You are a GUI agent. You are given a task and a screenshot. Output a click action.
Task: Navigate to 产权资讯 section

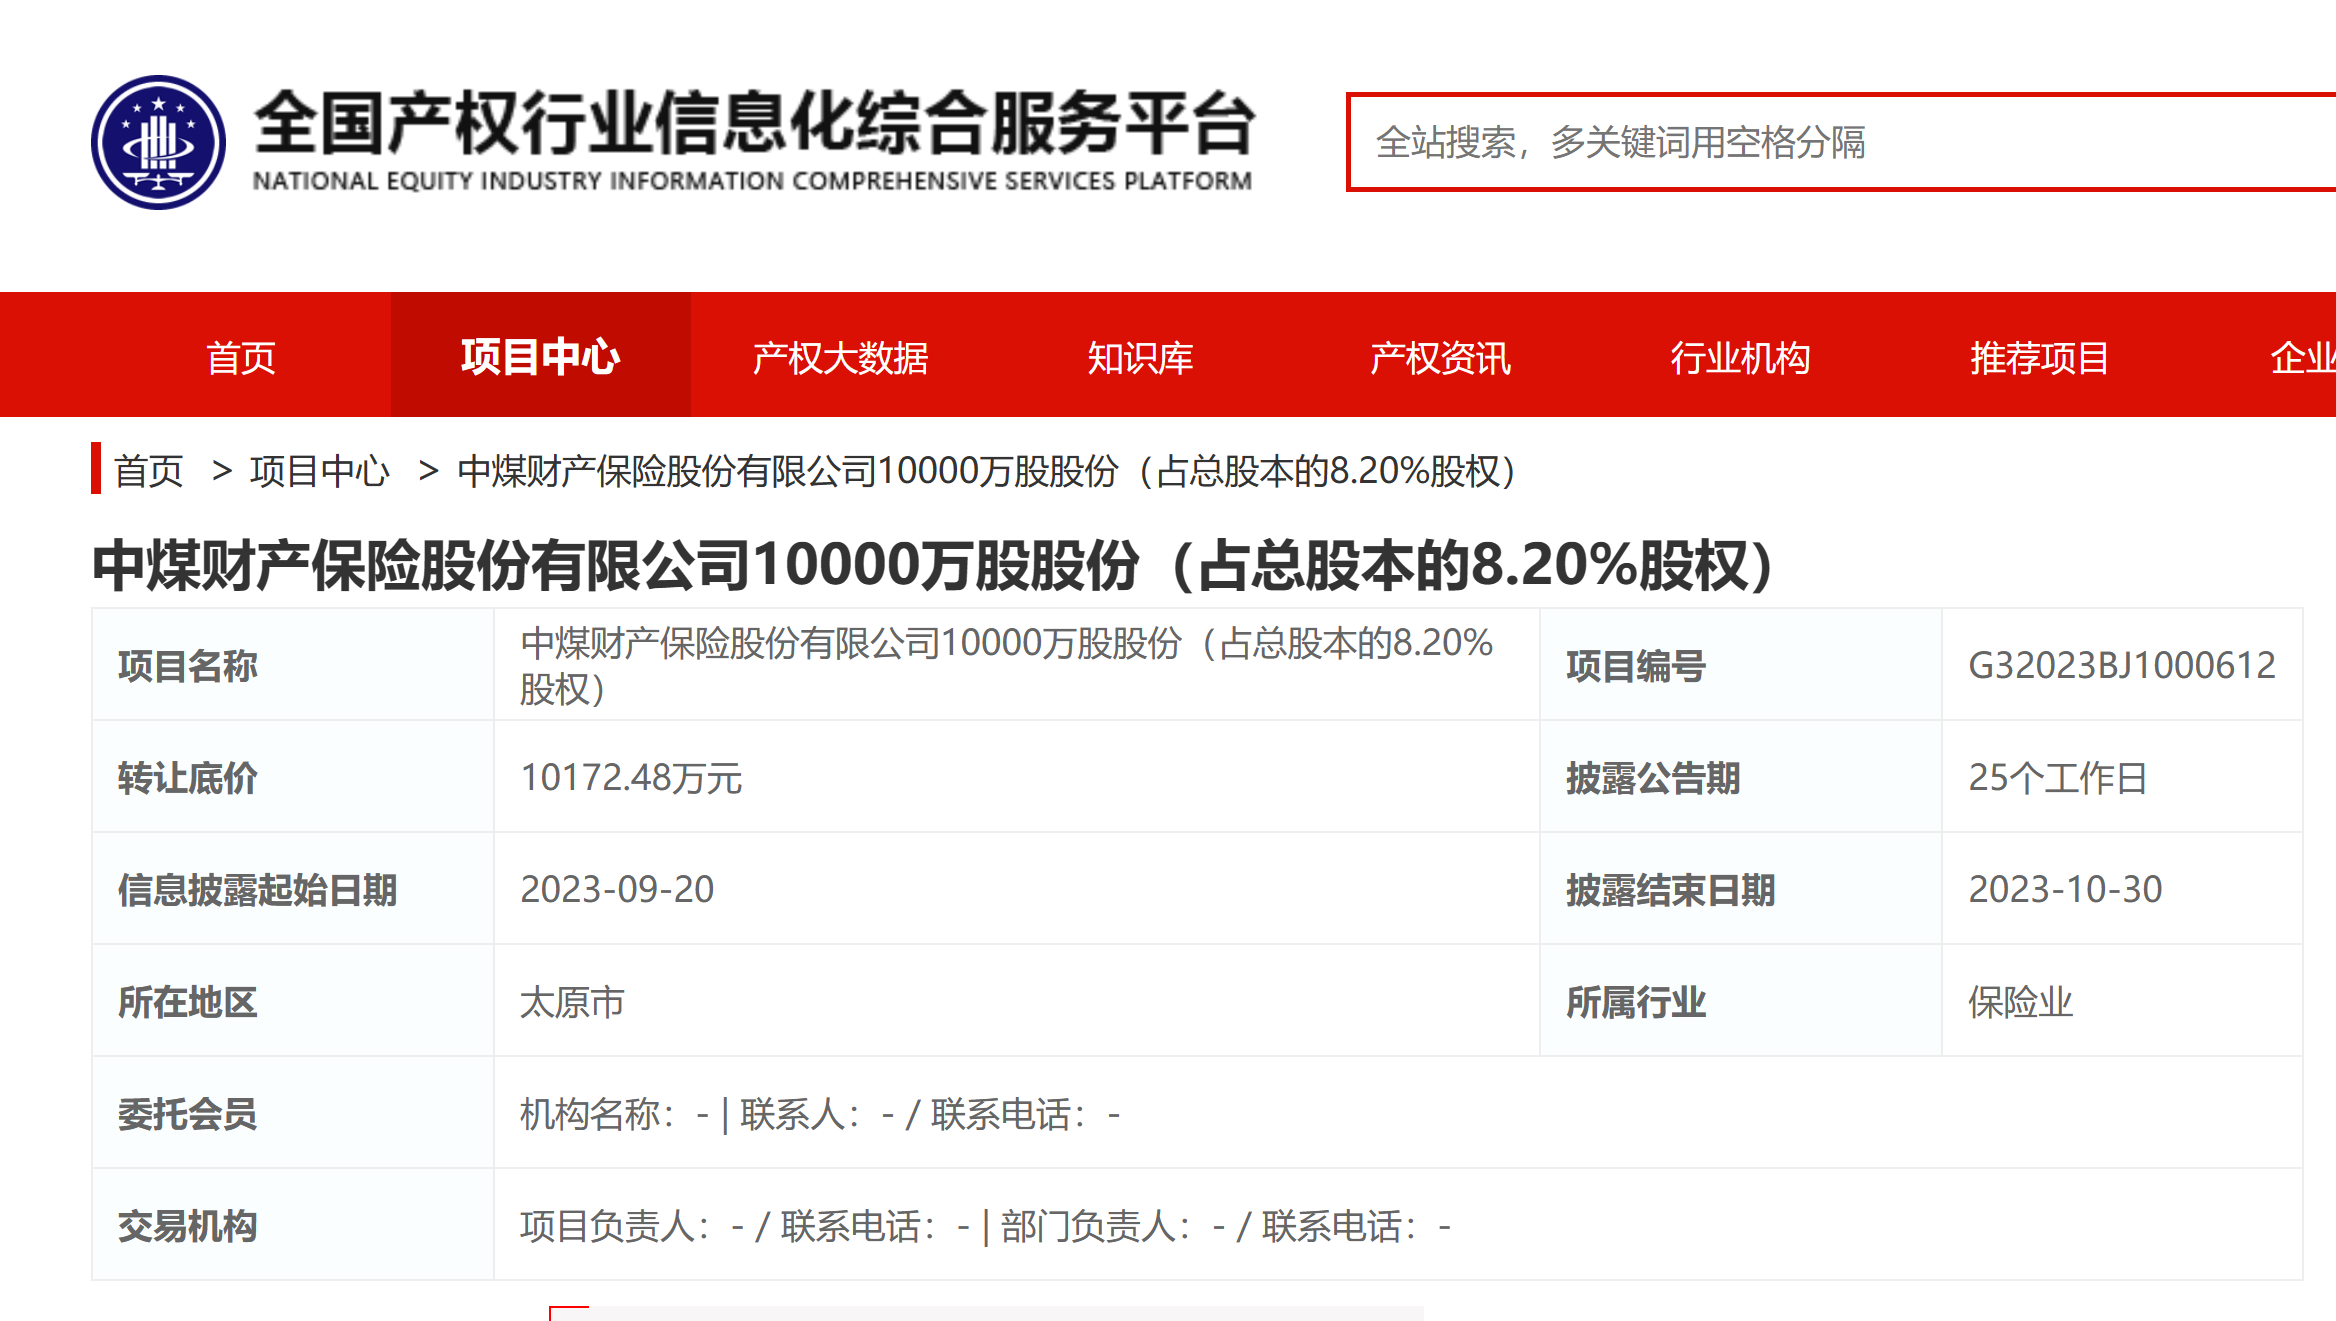click(1440, 357)
